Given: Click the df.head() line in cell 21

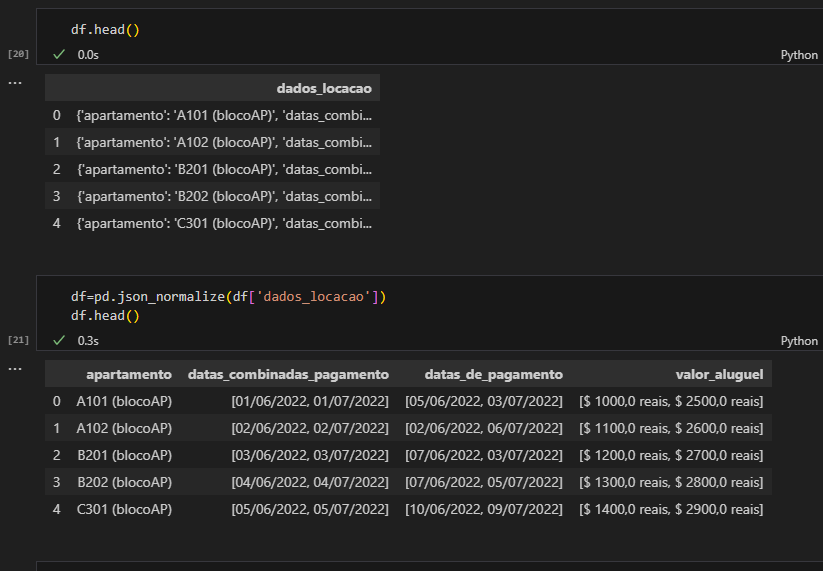Looking at the screenshot, I should click(x=105, y=315).
